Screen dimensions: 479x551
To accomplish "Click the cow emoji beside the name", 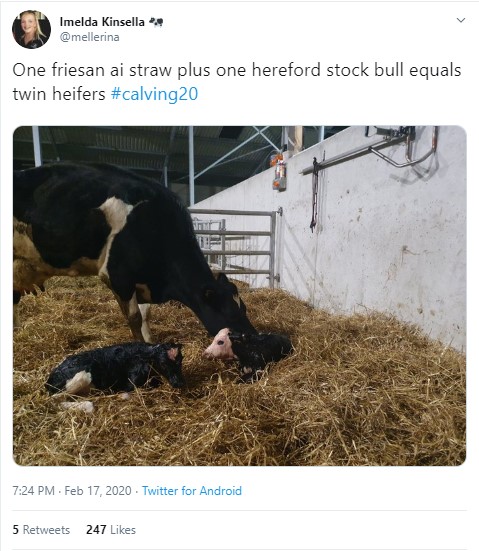I will pyautogui.click(x=156, y=22).
